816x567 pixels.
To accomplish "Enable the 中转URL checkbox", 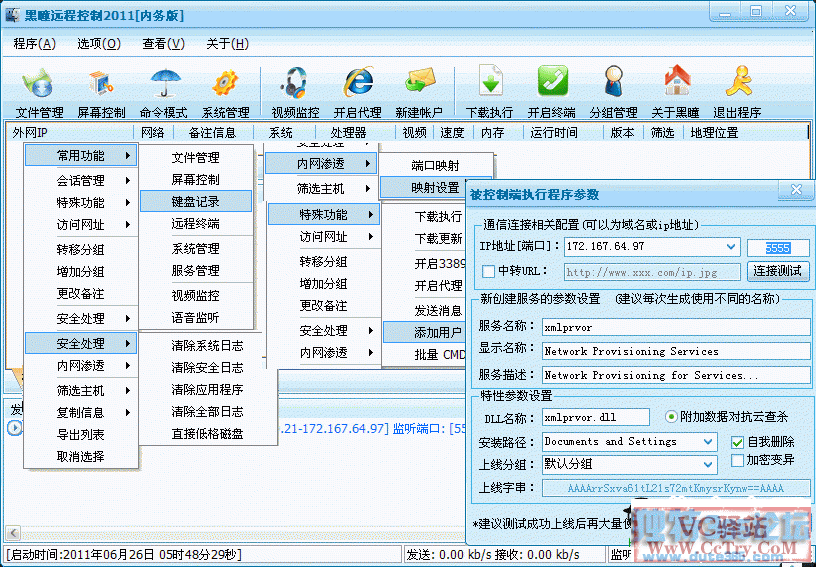I will [x=488, y=271].
